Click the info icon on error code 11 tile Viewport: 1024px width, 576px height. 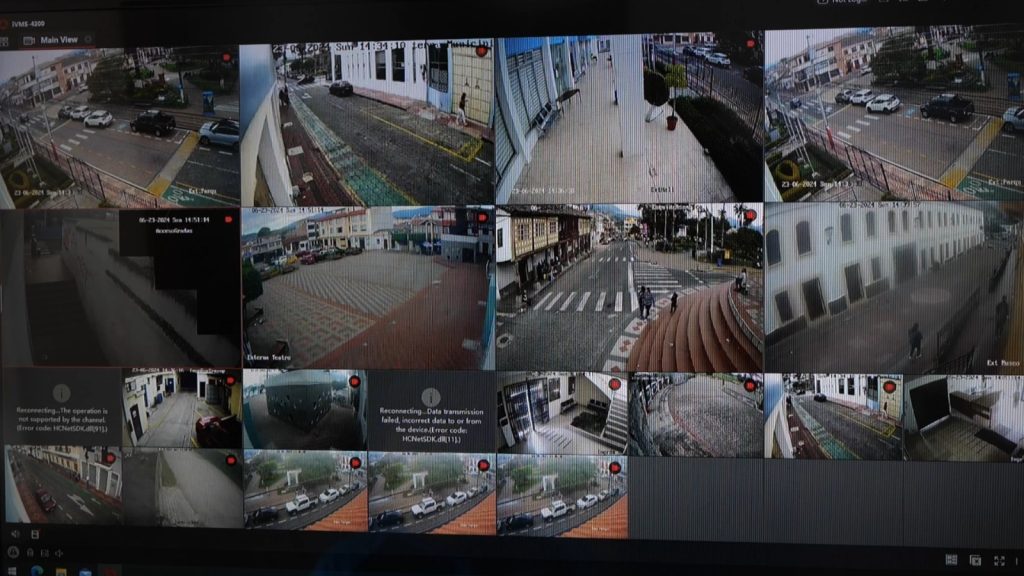(431, 396)
